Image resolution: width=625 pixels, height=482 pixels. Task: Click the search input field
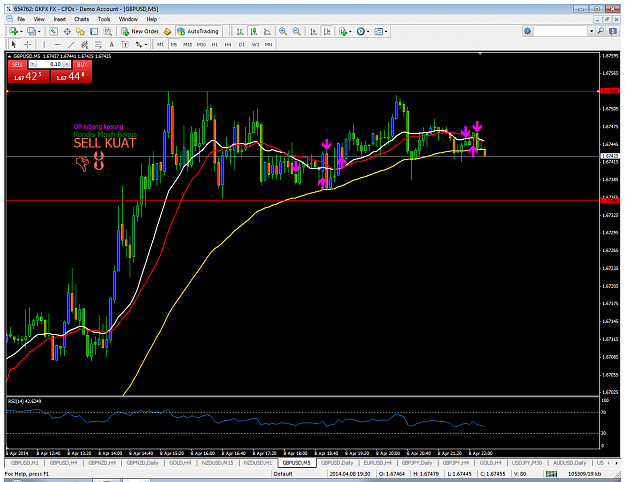click(x=560, y=31)
